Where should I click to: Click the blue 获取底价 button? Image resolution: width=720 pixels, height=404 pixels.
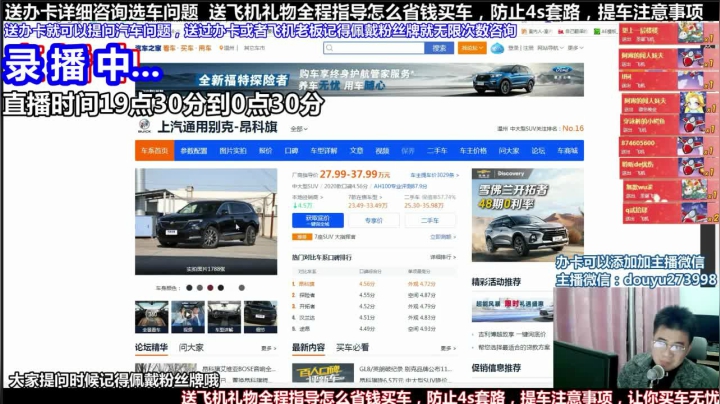click(318, 220)
